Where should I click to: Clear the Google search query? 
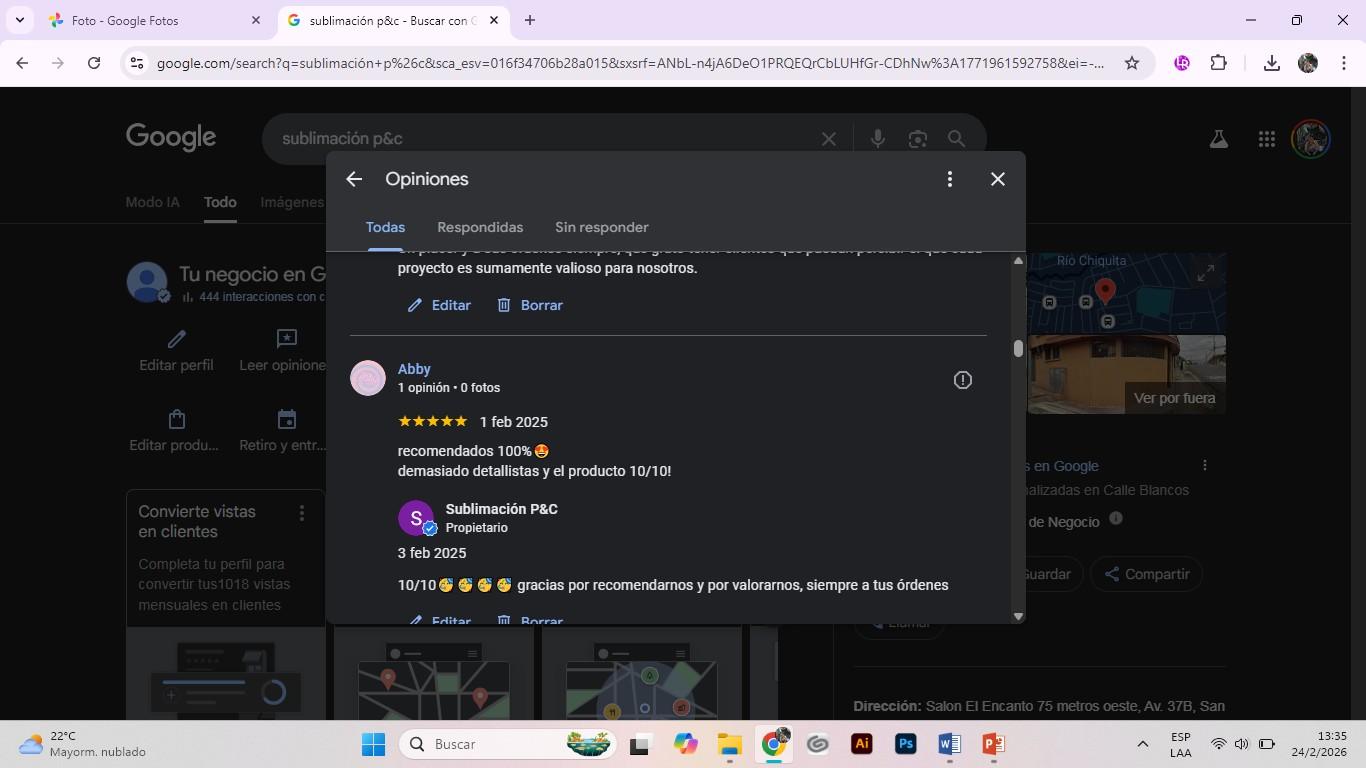coord(828,139)
